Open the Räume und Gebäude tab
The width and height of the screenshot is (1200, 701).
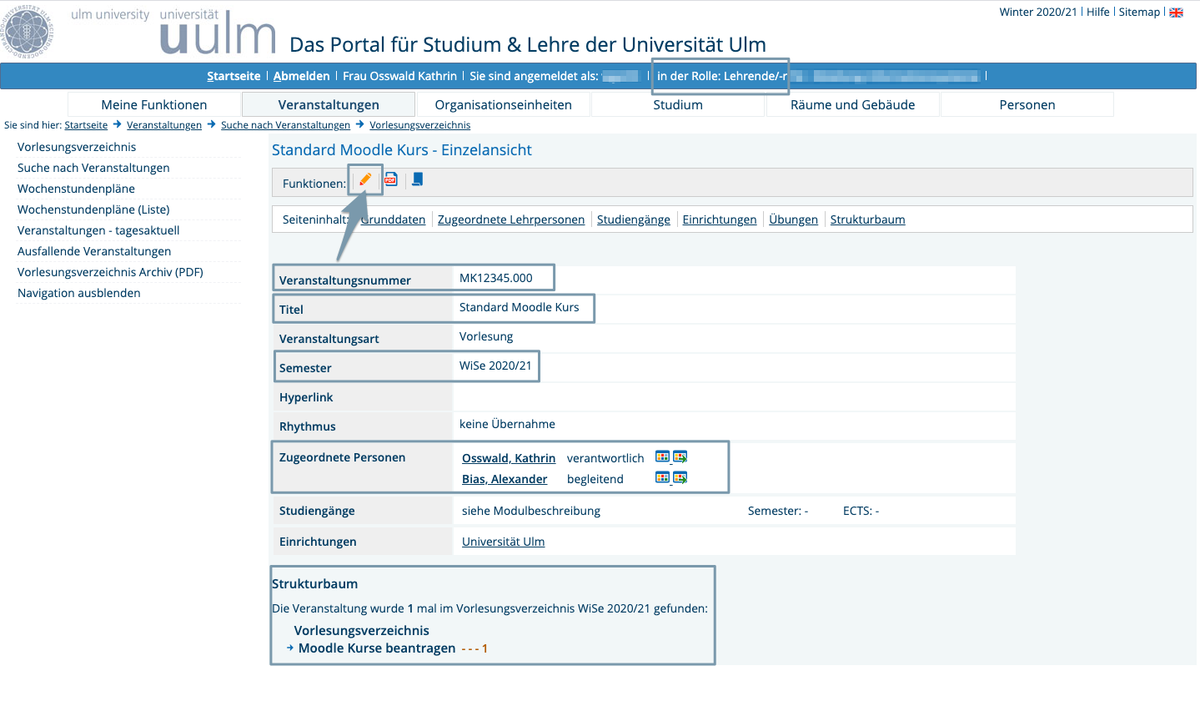tap(852, 105)
